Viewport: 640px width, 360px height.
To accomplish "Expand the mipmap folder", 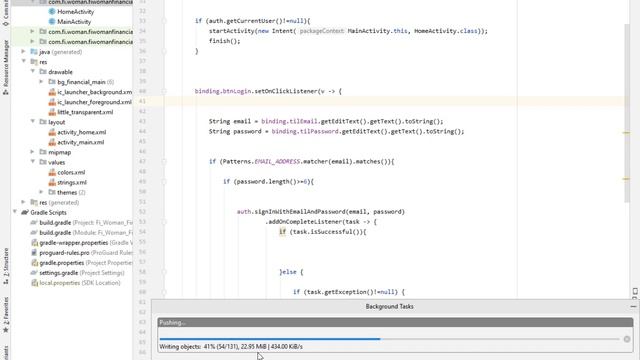I will click(x=32, y=151).
